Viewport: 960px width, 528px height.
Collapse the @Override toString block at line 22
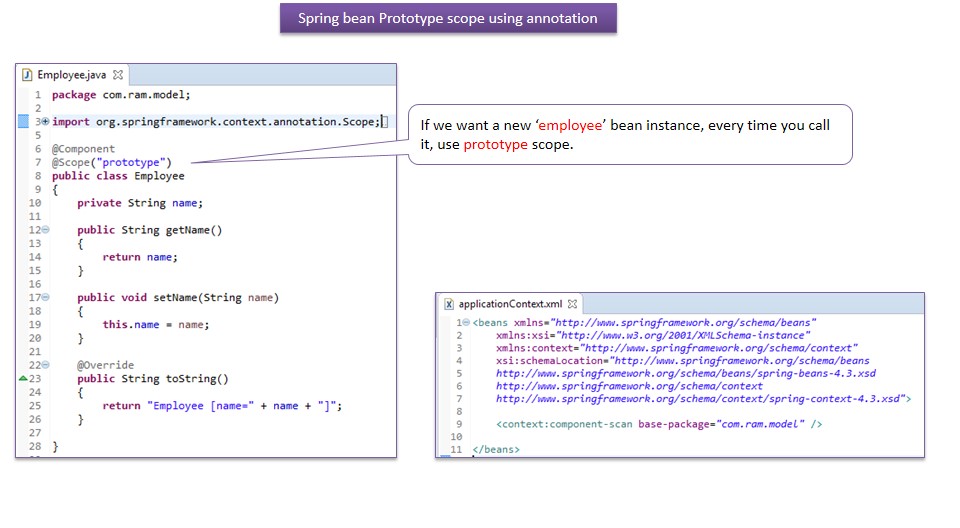click(45, 364)
